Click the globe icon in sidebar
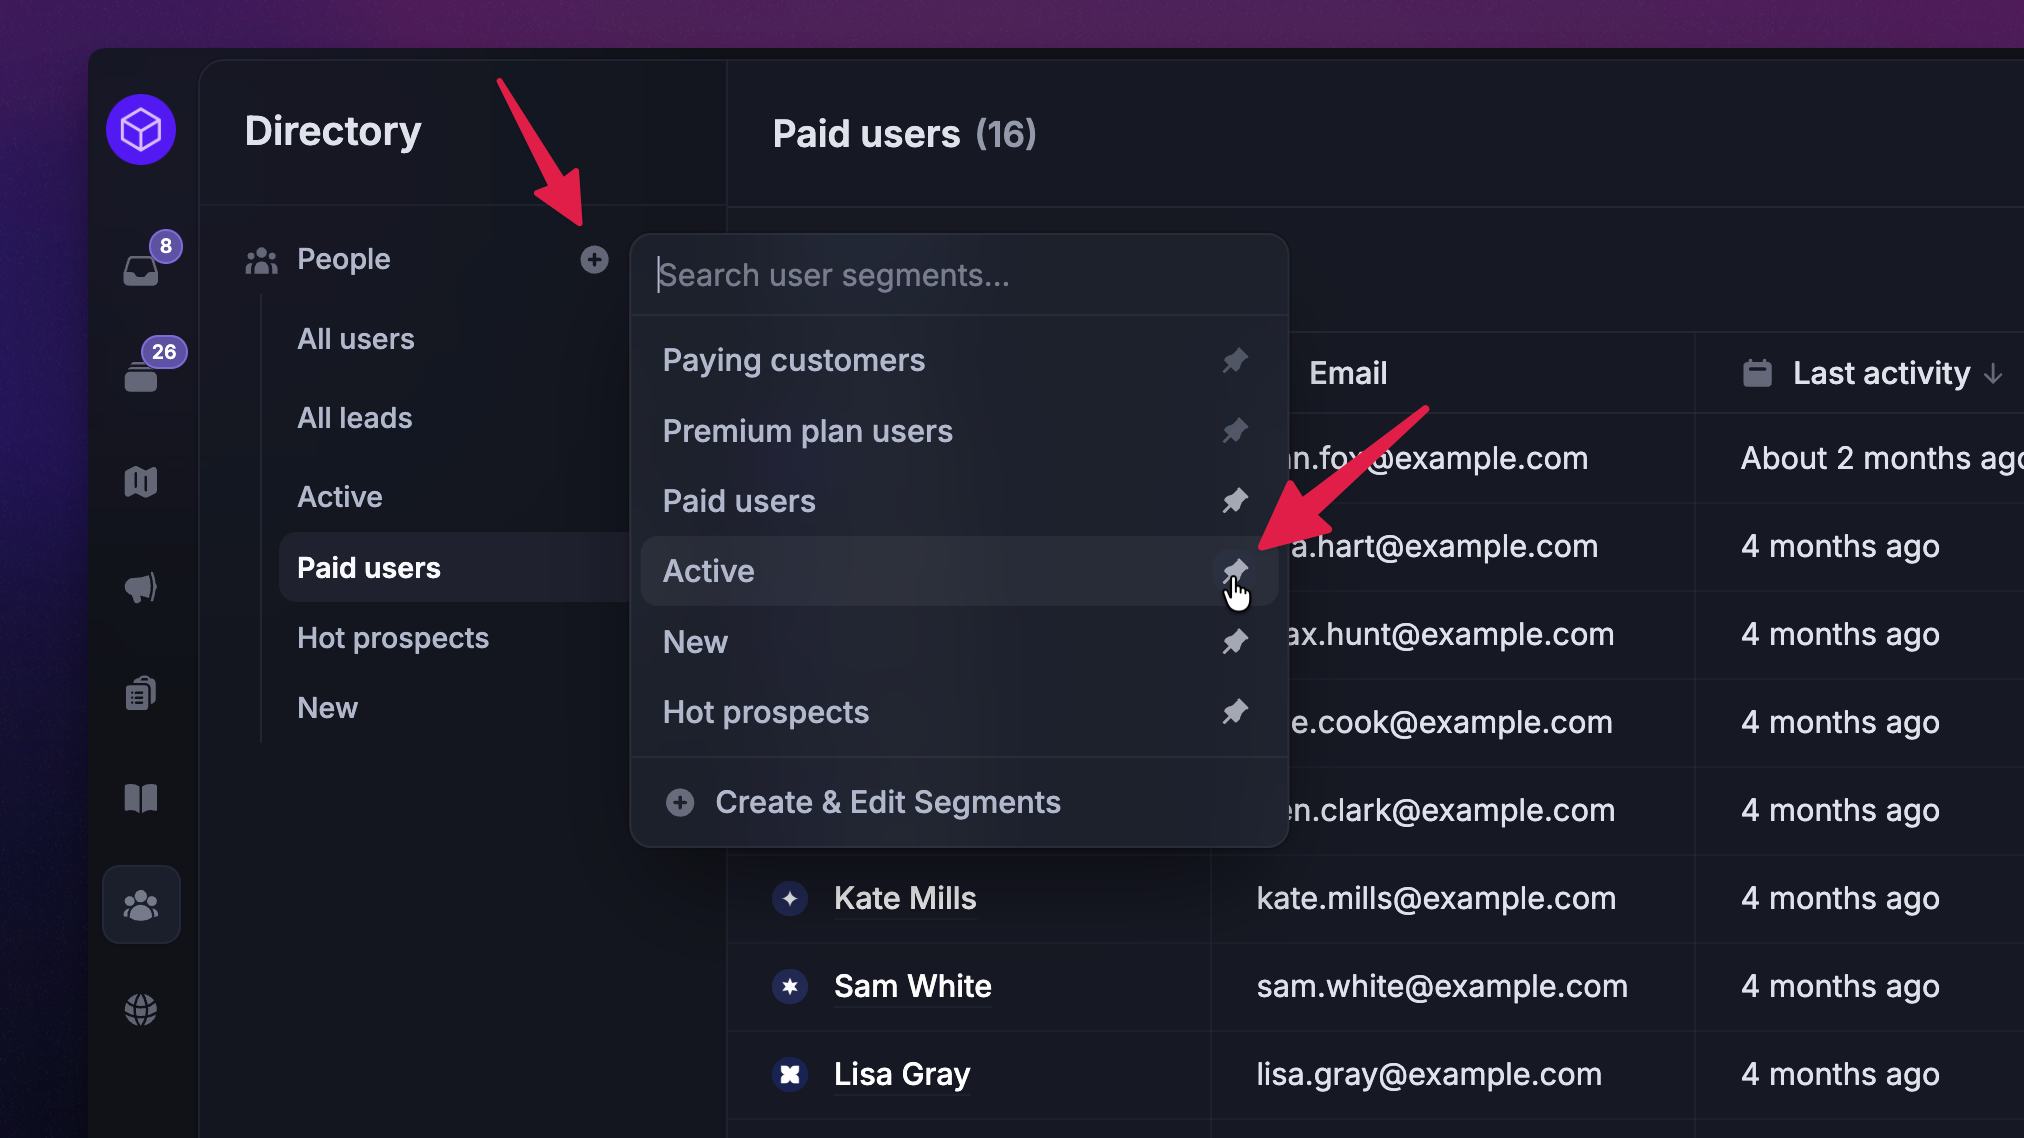2024x1138 pixels. point(141,1010)
